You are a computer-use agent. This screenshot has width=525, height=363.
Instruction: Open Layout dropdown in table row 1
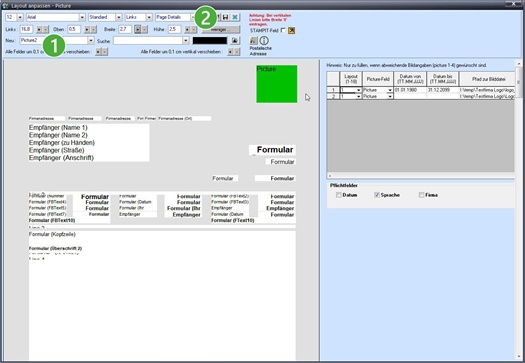pyautogui.click(x=359, y=90)
